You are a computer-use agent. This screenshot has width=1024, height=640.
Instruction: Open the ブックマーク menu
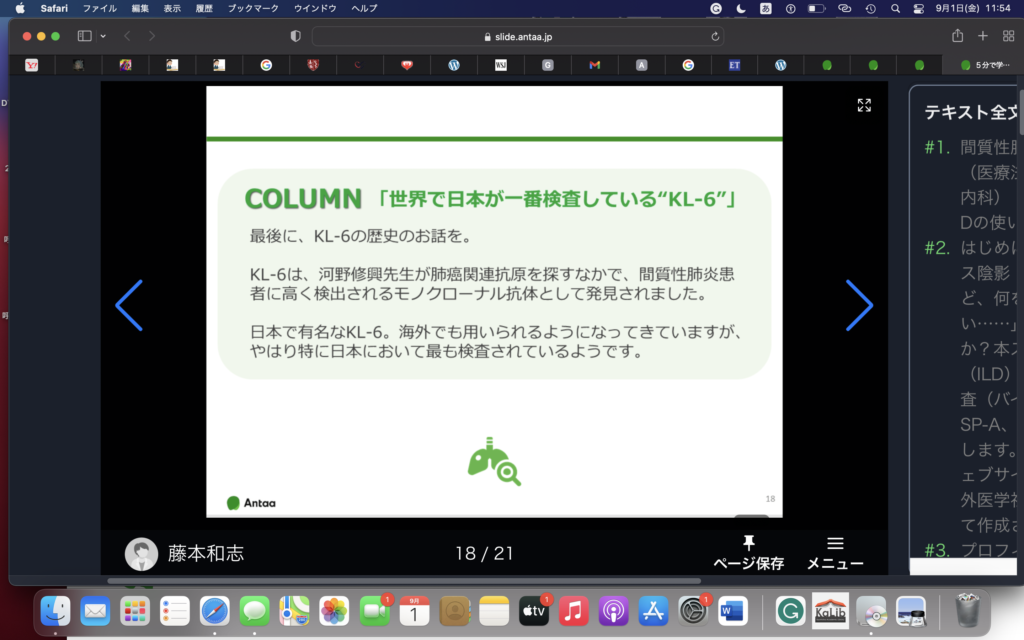(x=253, y=8)
